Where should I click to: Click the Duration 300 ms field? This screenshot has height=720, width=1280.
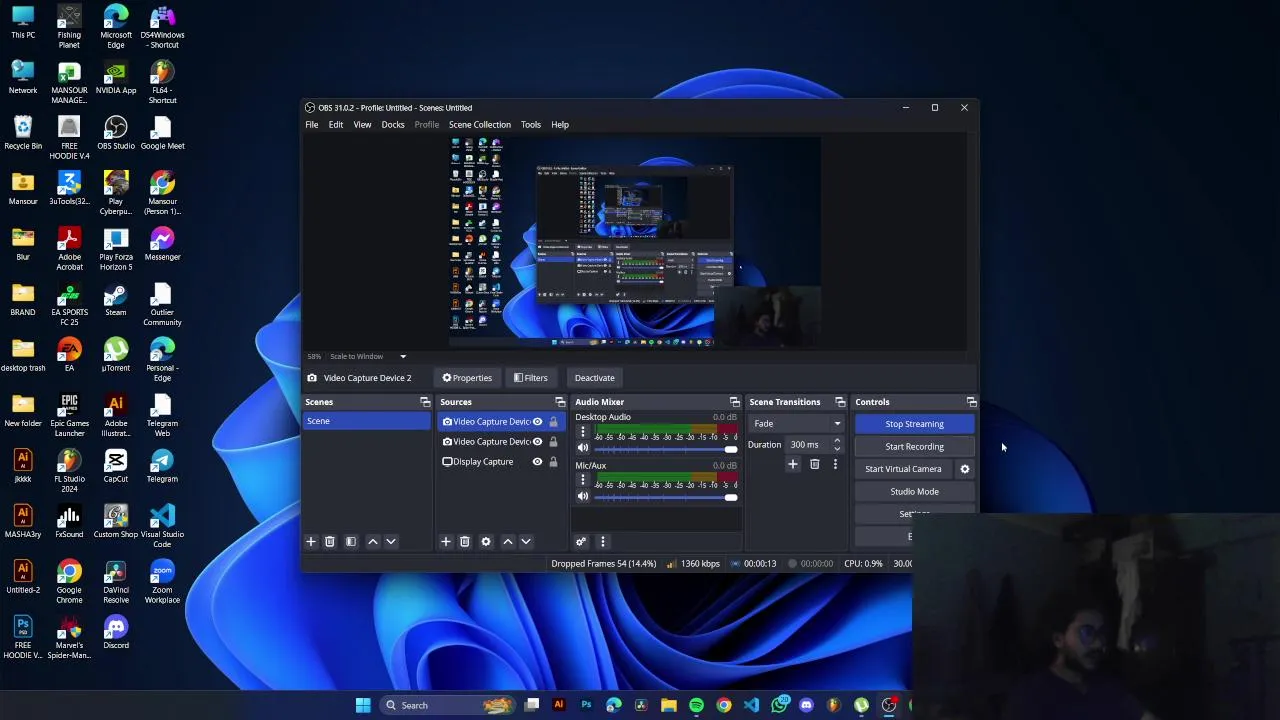(809, 445)
